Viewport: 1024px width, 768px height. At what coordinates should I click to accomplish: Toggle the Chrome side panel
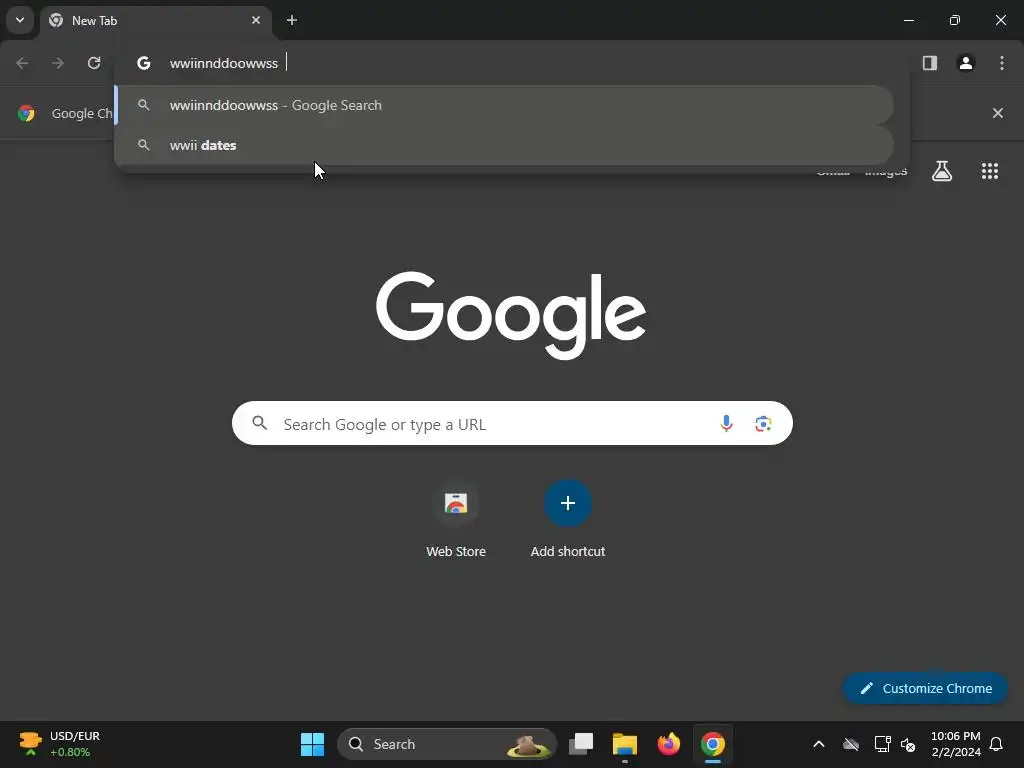(x=930, y=63)
